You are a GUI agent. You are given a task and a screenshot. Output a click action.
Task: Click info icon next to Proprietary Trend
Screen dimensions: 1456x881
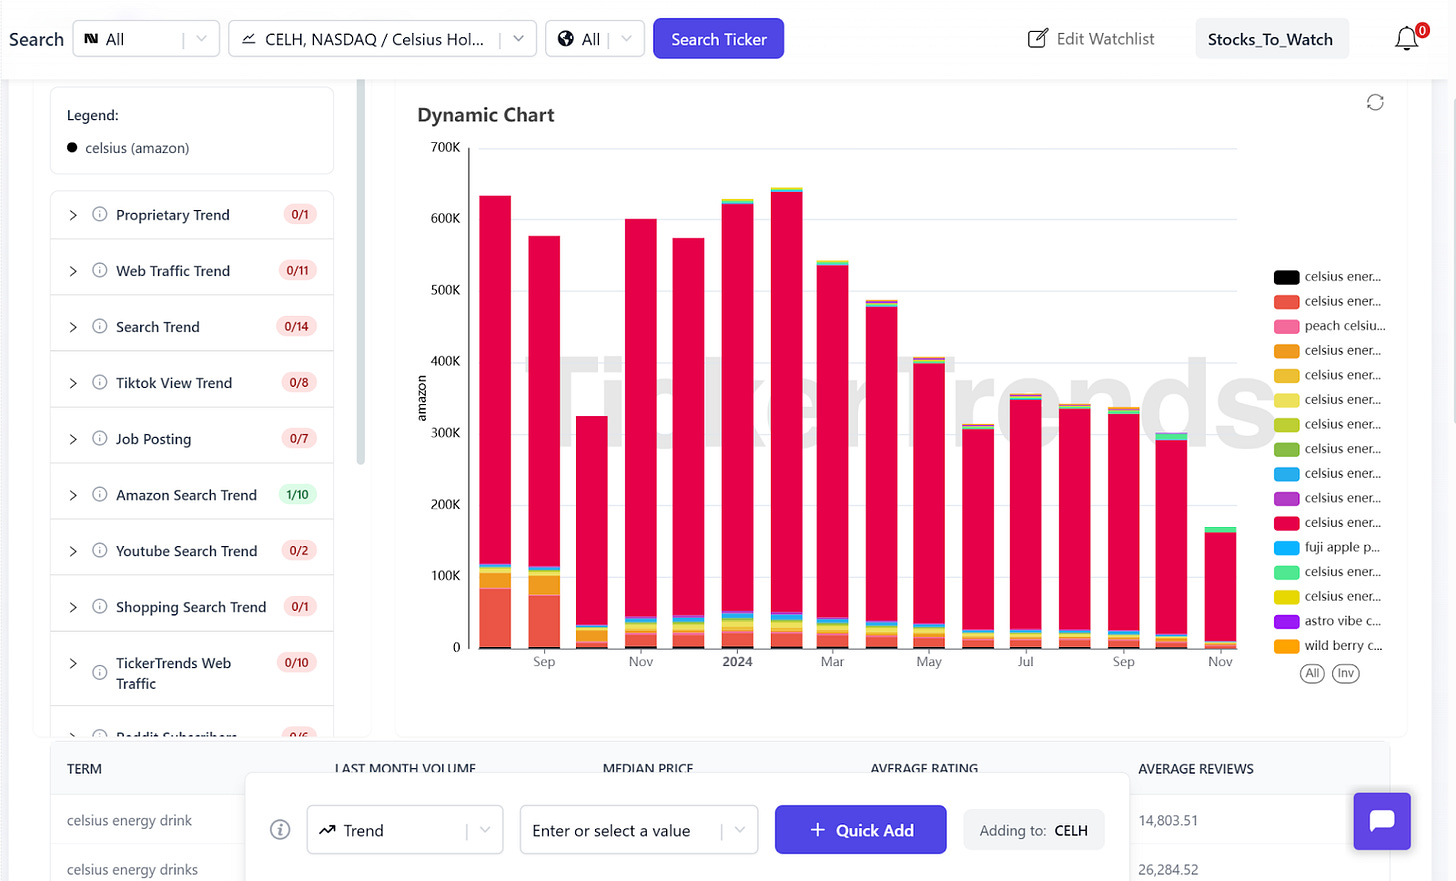pyautogui.click(x=100, y=214)
